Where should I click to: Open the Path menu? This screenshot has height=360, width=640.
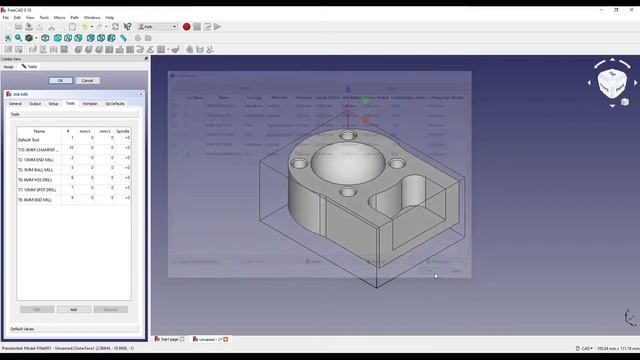click(74, 18)
